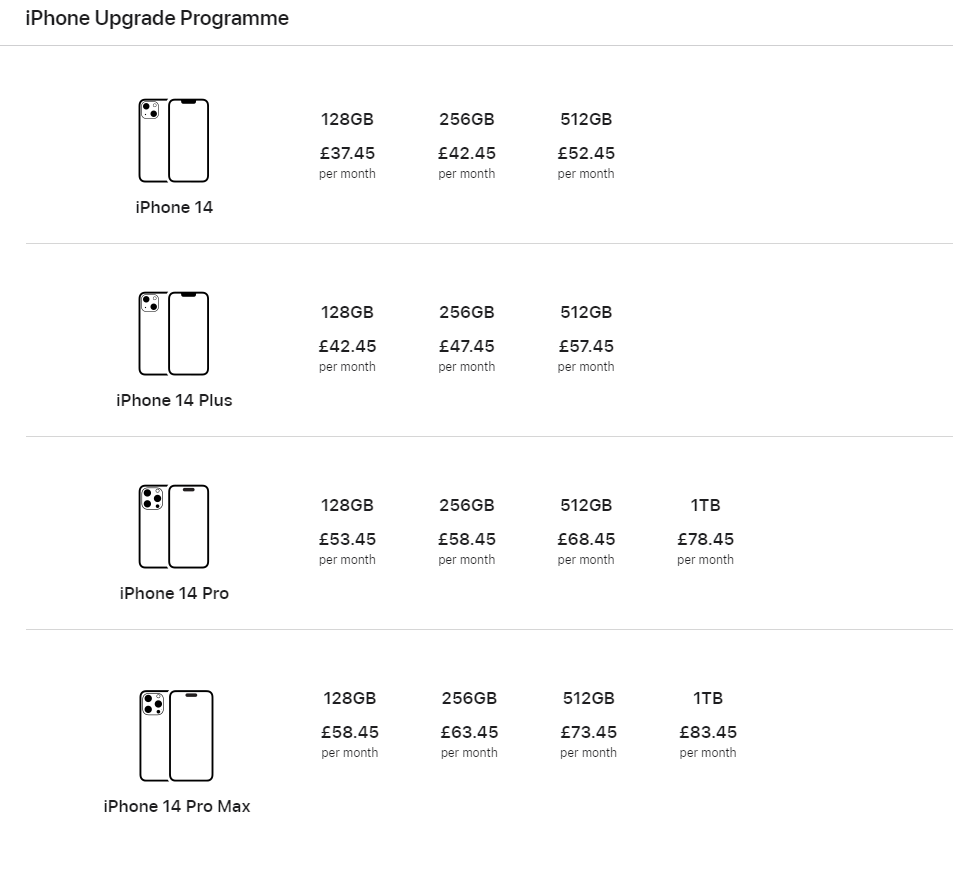953x881 pixels.
Task: Click the iPhone Upgrade Programme heading
Action: [157, 18]
